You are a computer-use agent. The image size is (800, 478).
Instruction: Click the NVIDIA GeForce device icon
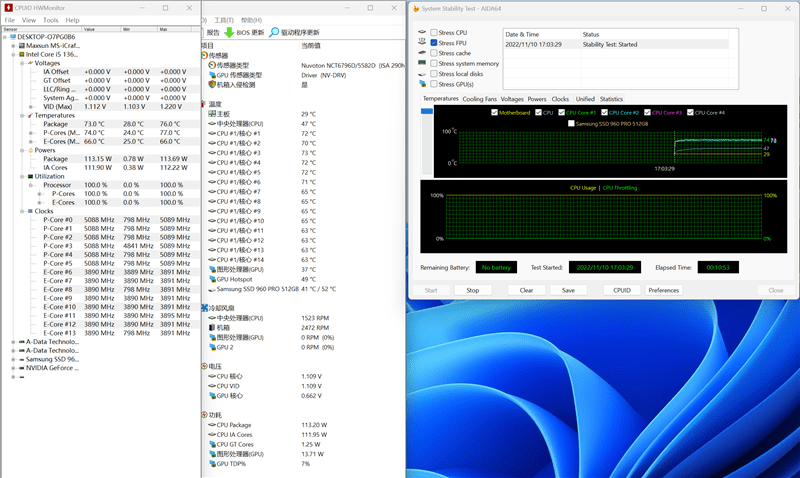22,368
